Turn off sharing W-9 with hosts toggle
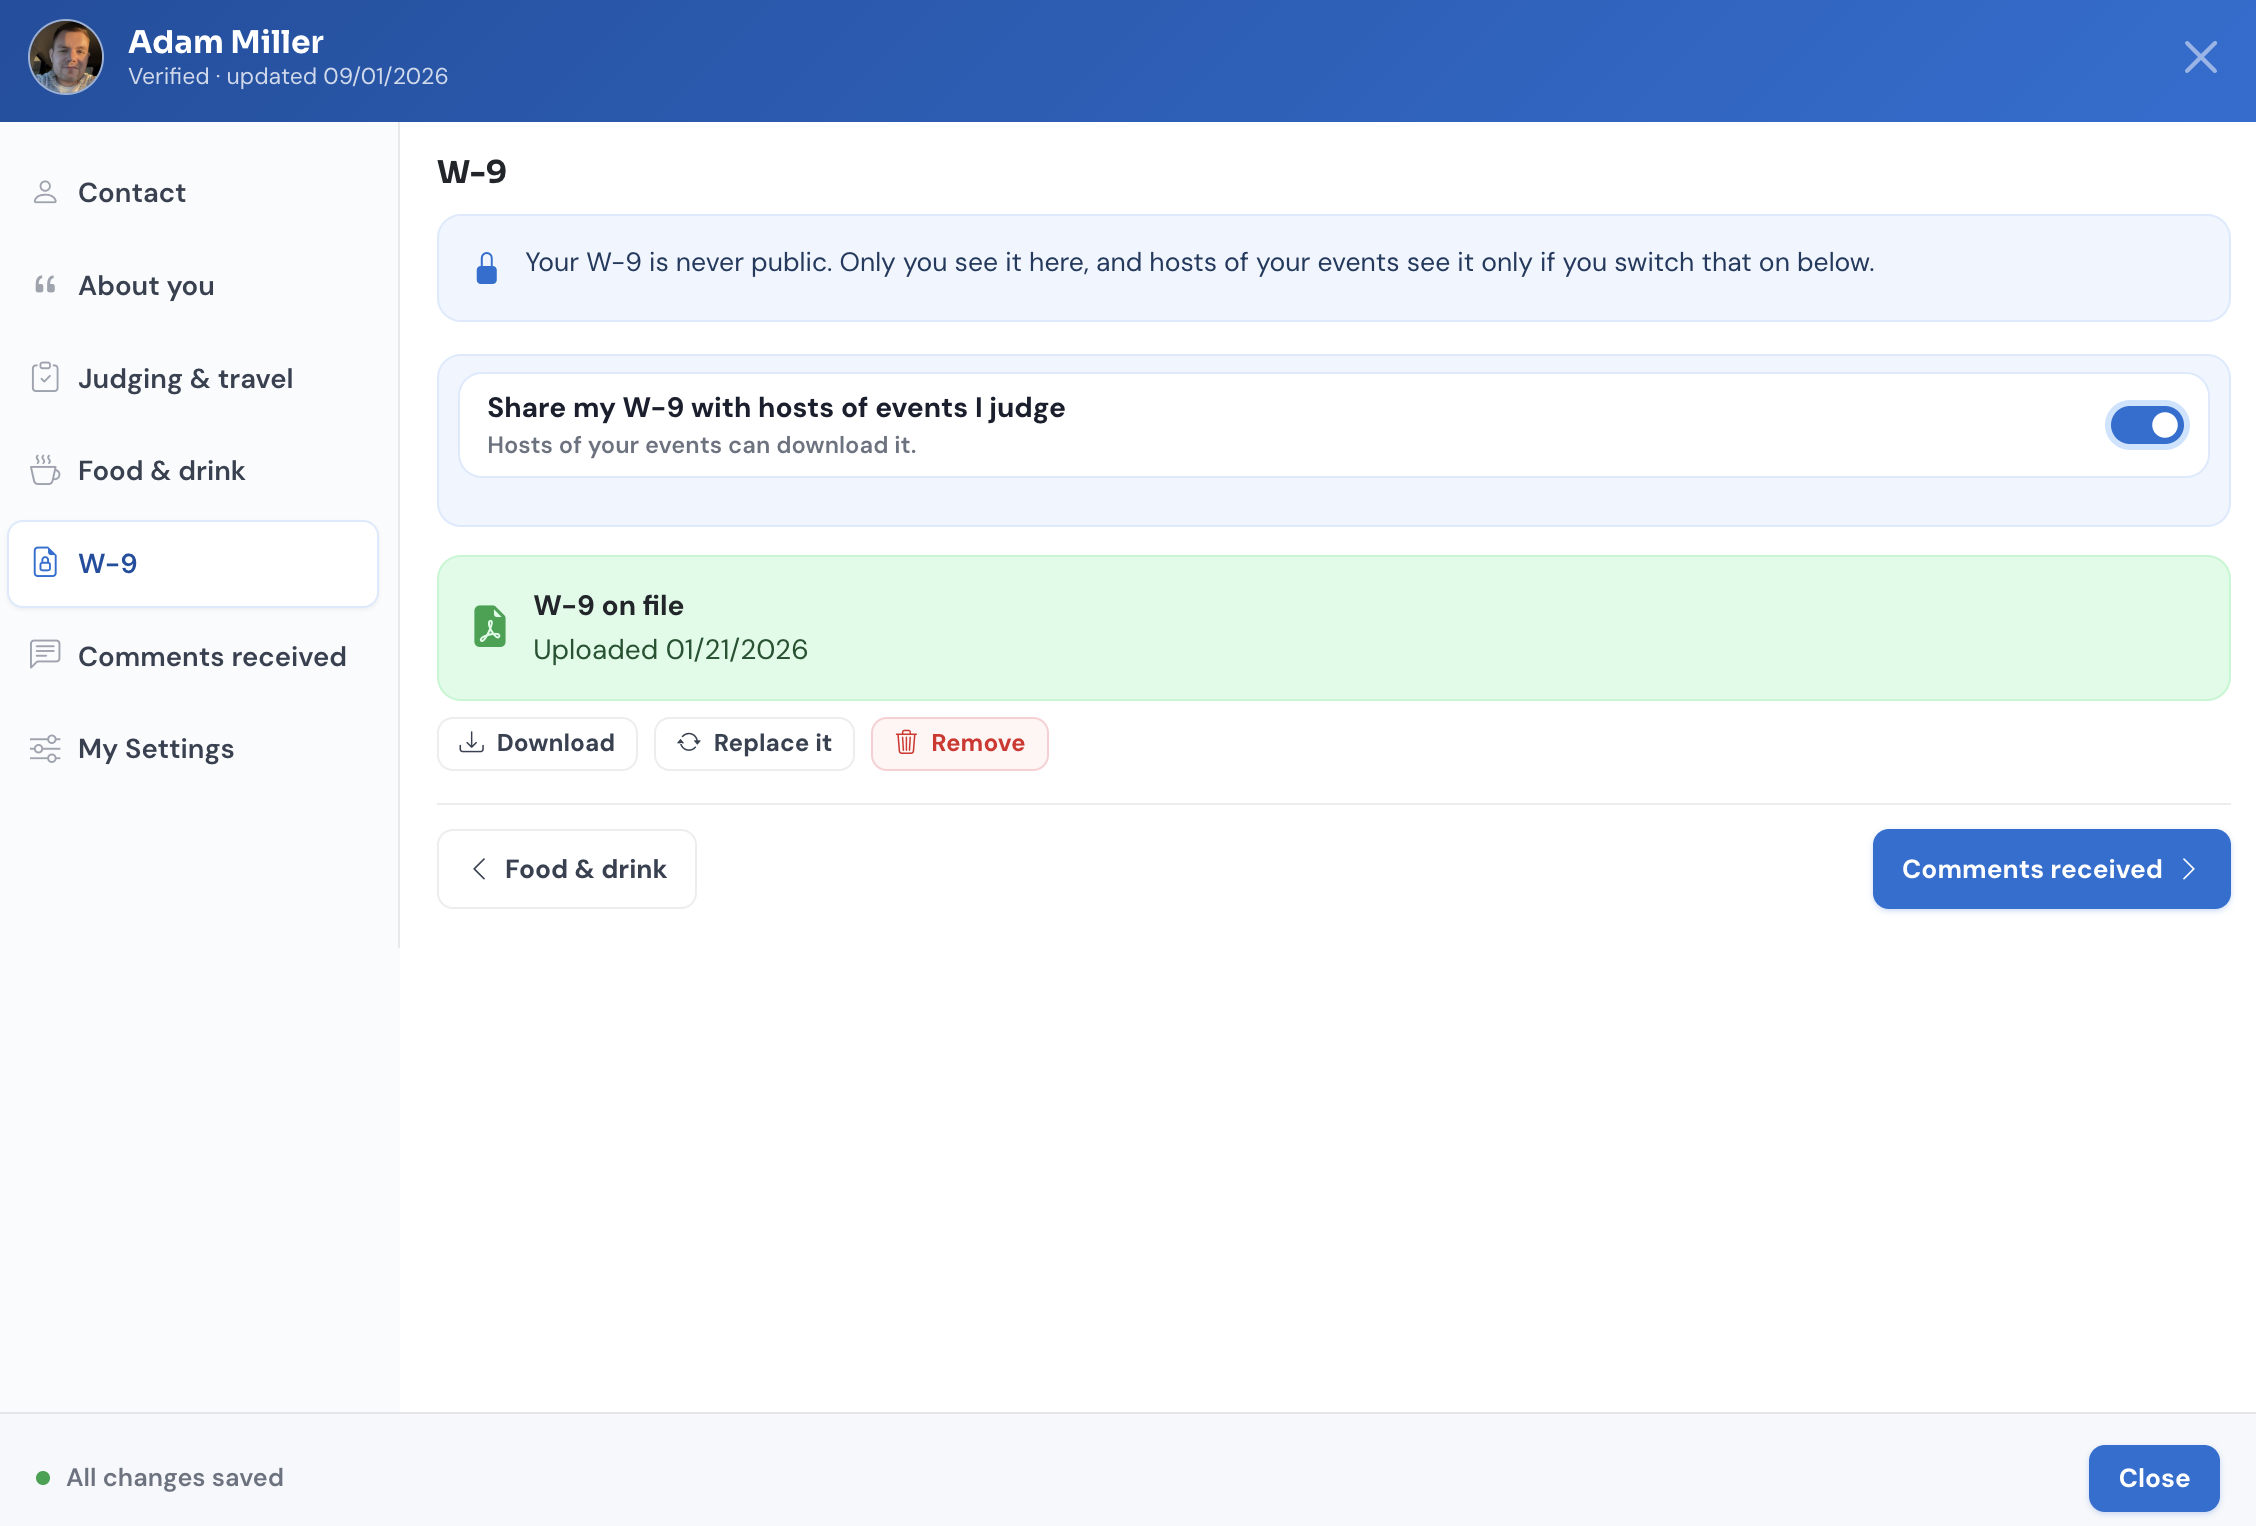Screen dimensions: 2256x1526 click(x=2147, y=425)
